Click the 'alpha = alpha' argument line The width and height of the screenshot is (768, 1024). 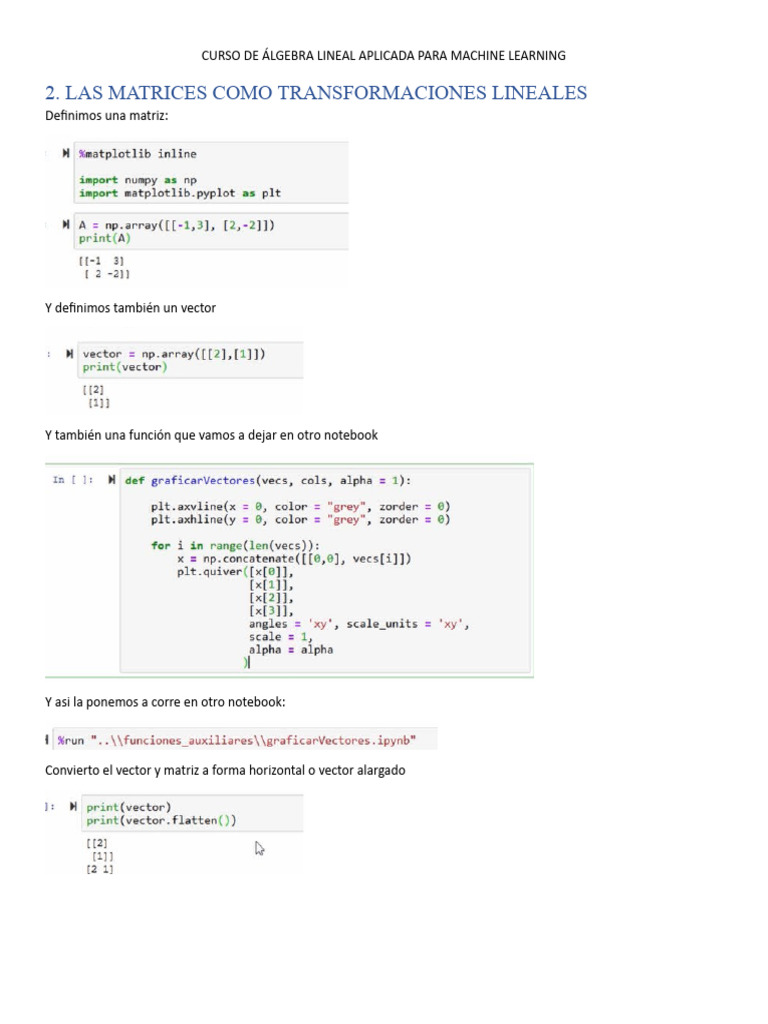[291, 650]
